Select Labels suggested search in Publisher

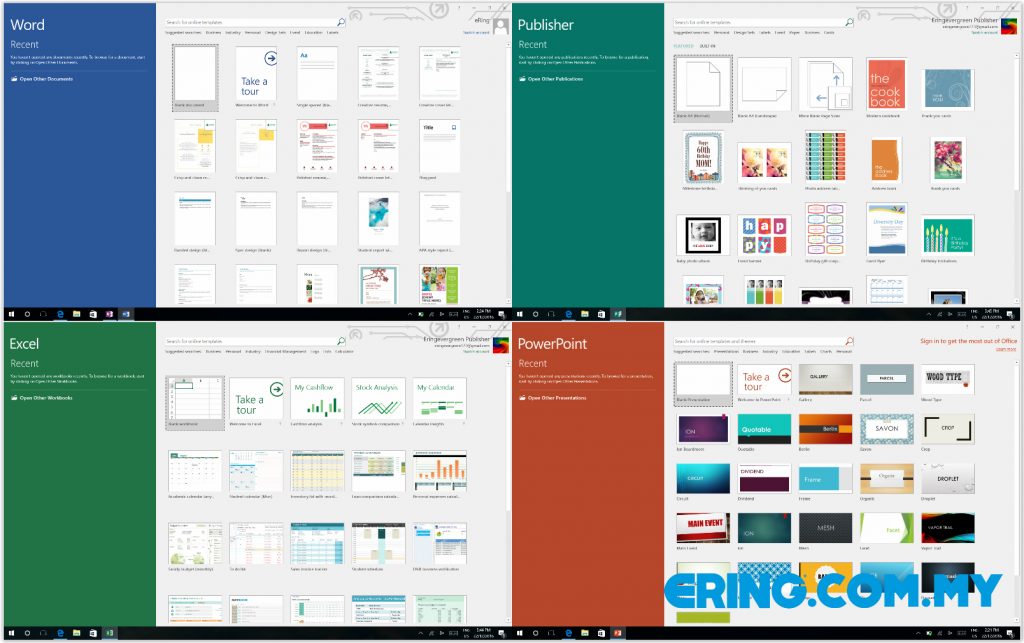(x=763, y=32)
